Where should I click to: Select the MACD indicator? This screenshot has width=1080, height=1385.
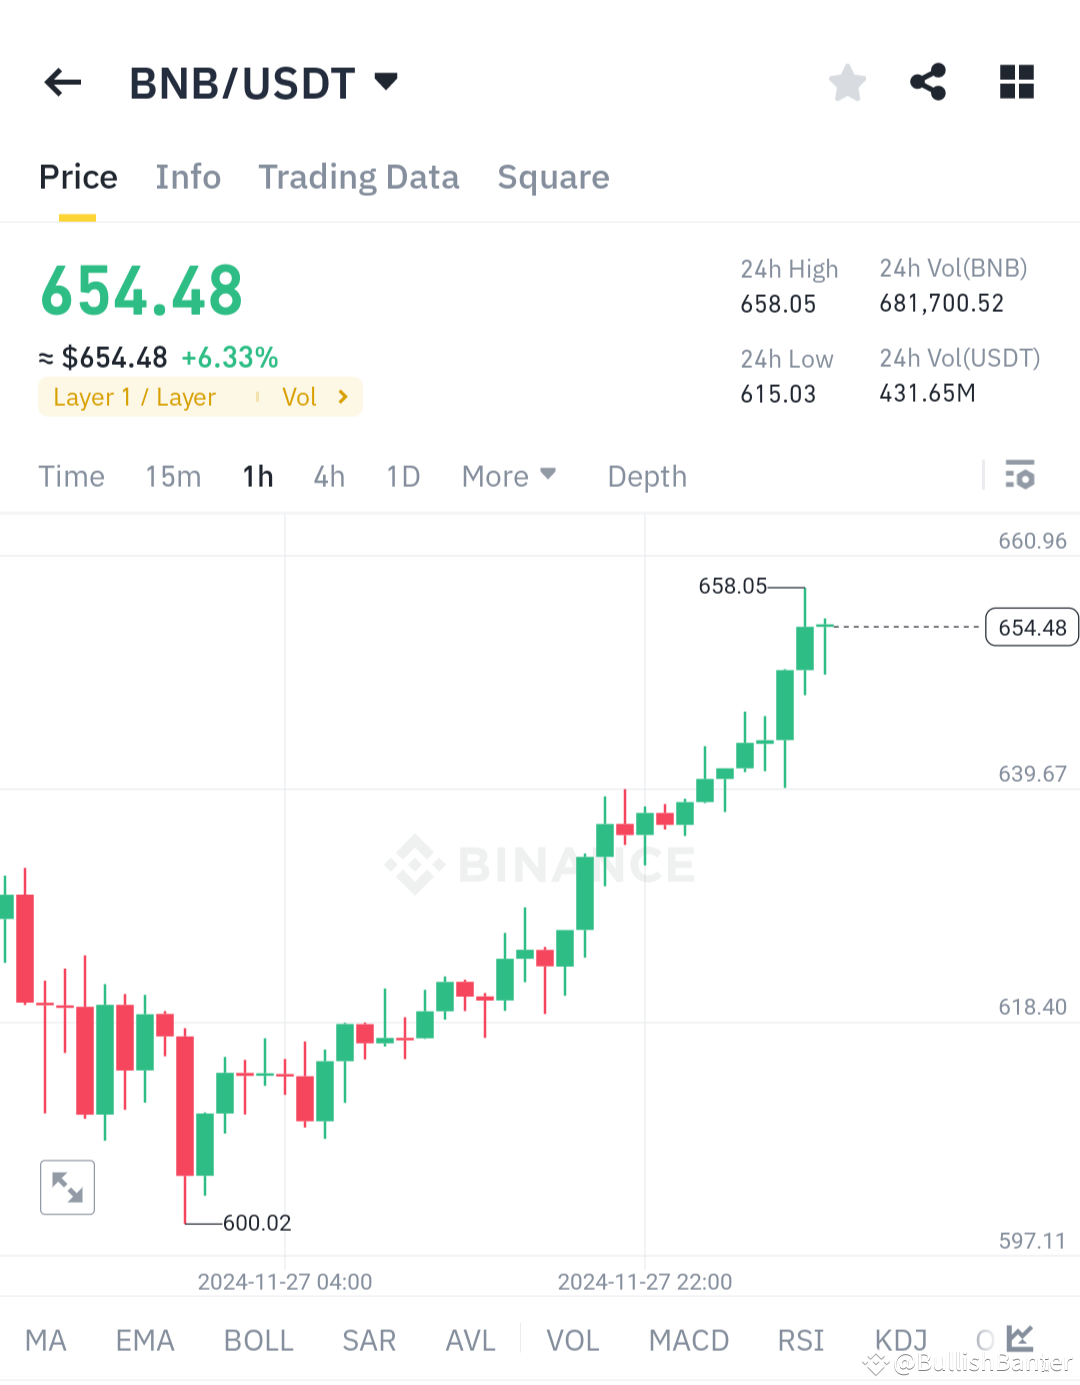(x=688, y=1340)
